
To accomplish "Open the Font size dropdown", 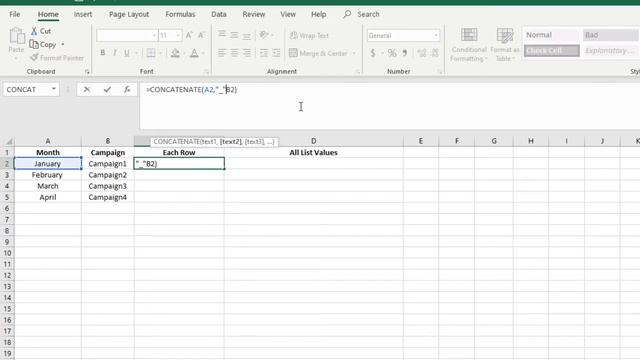I will click(178, 36).
